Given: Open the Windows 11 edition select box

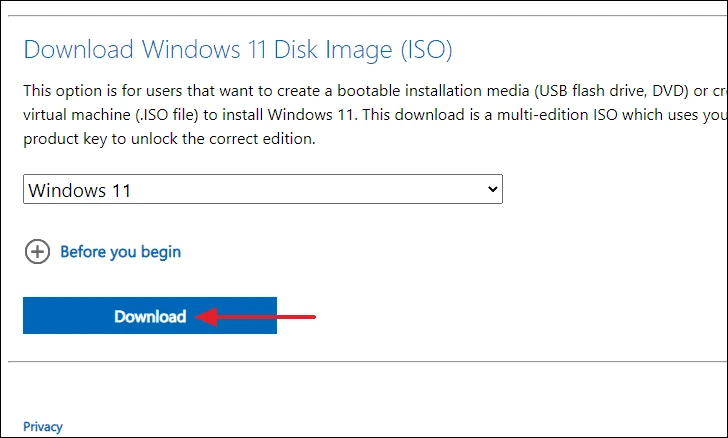Looking at the screenshot, I should click(x=263, y=189).
